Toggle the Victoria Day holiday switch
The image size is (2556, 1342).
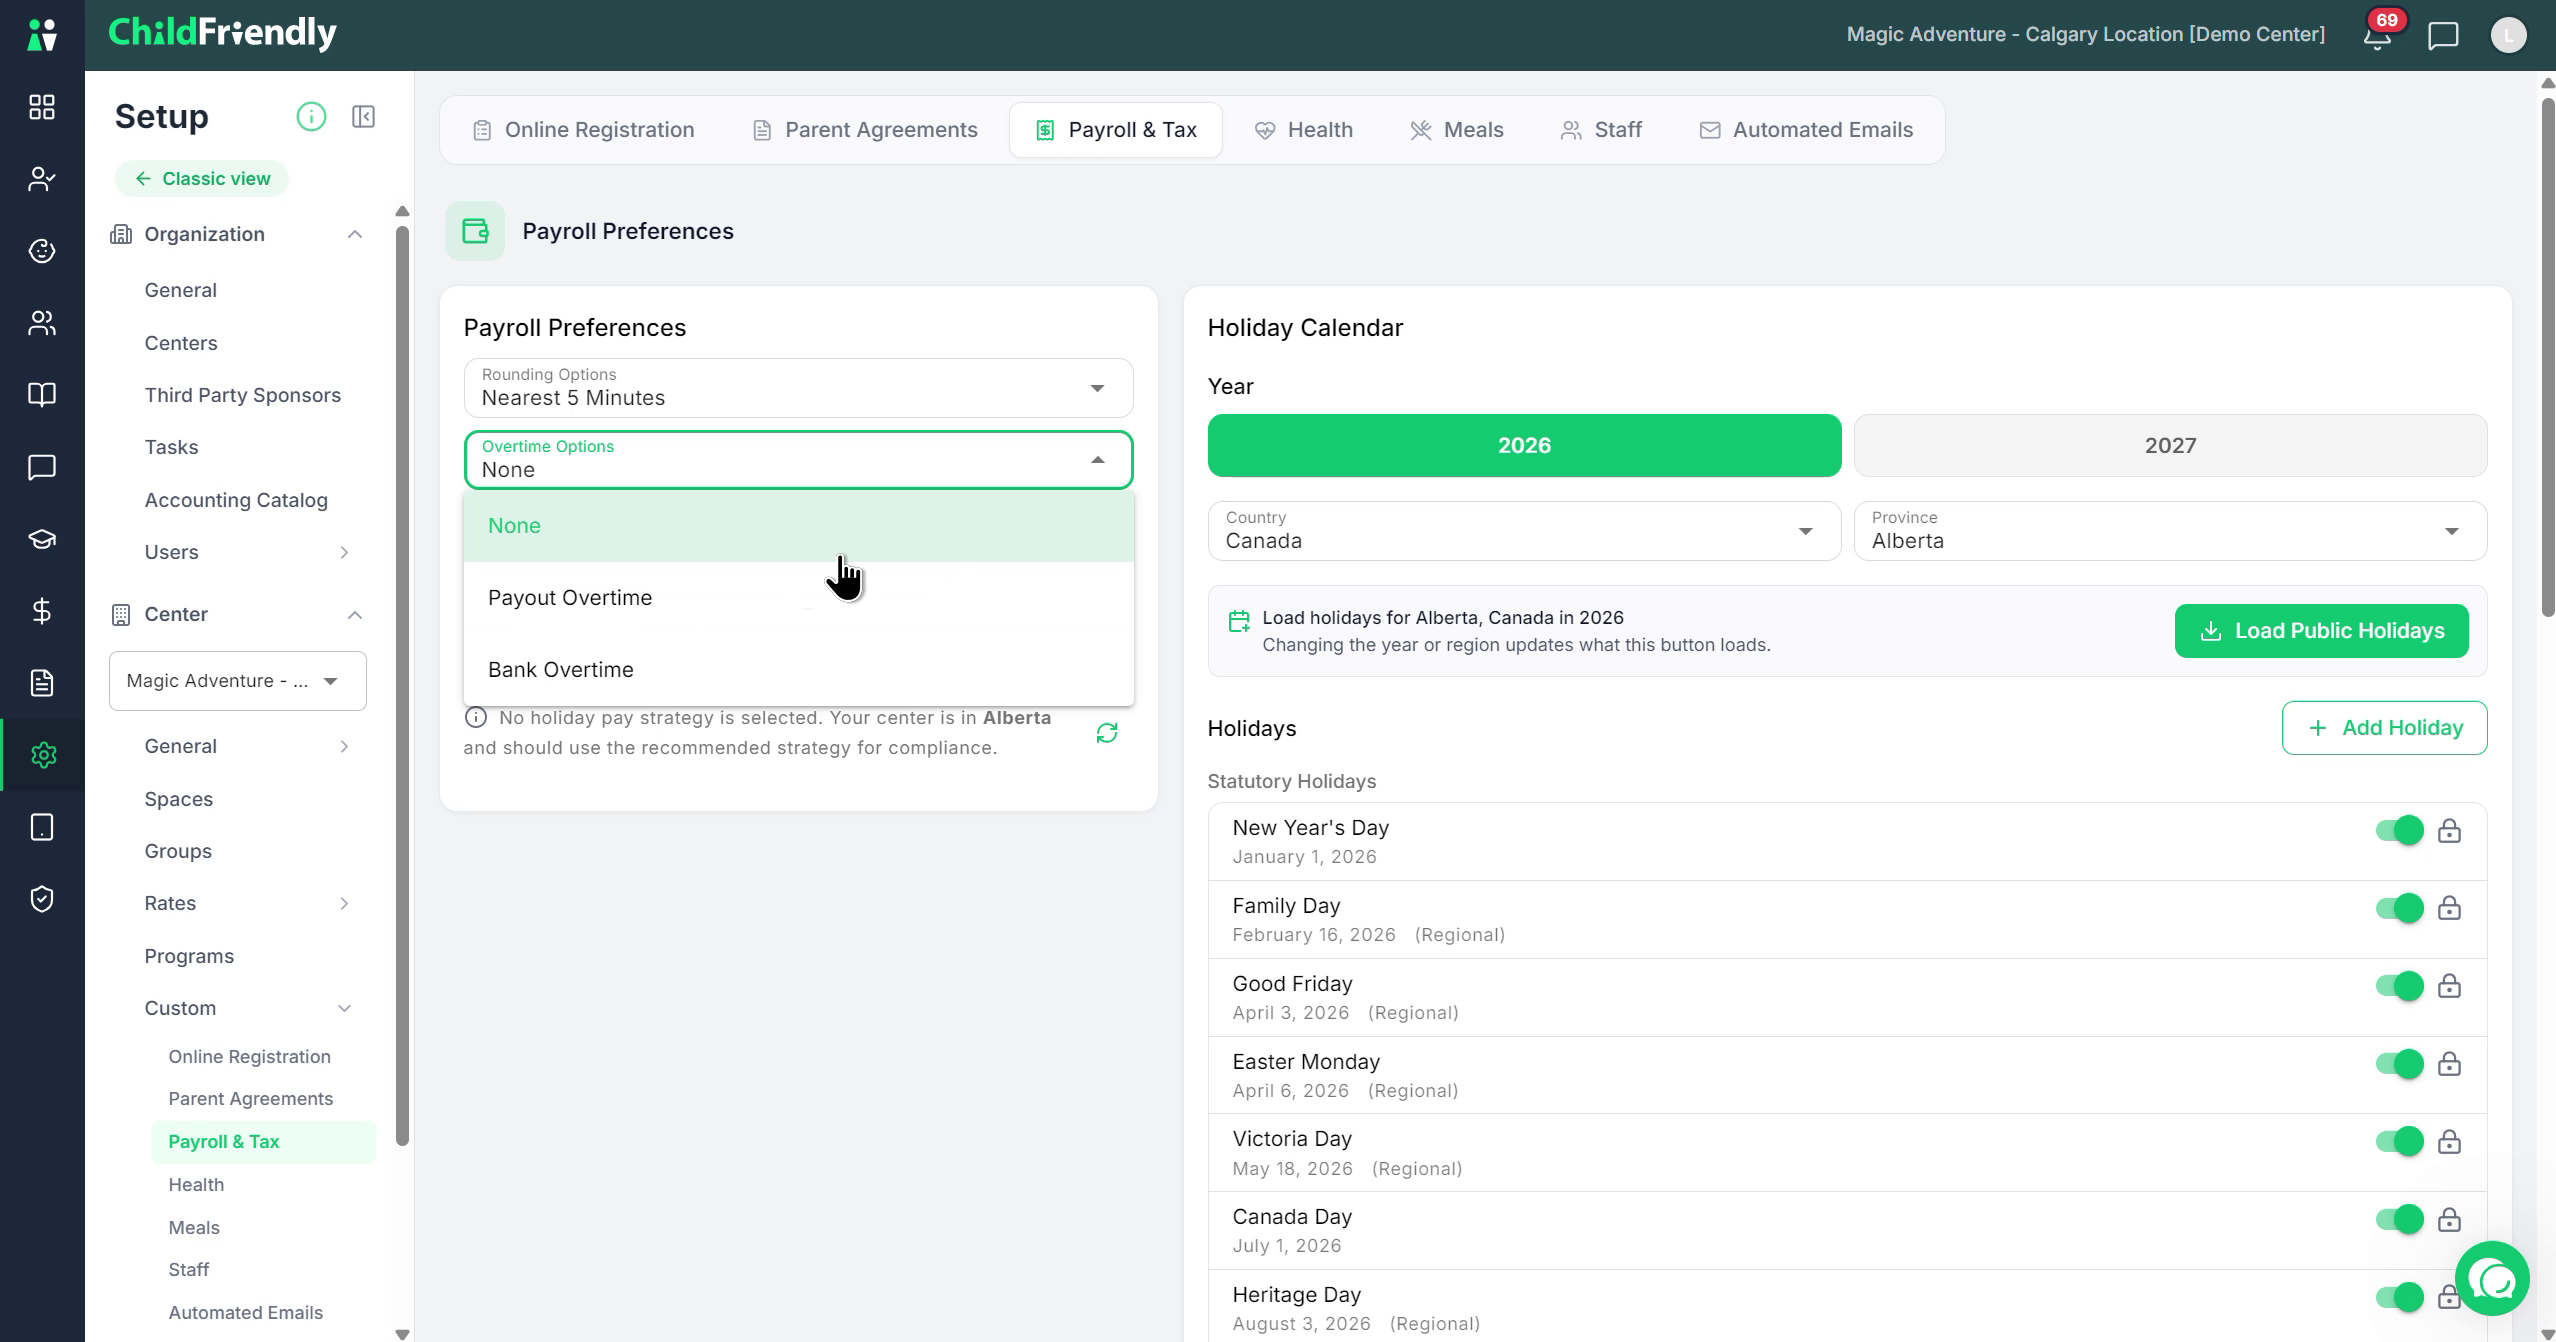coord(2400,1141)
